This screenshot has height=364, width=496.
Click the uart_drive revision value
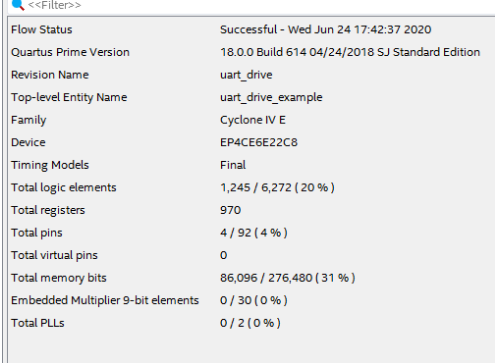pyautogui.click(x=246, y=75)
